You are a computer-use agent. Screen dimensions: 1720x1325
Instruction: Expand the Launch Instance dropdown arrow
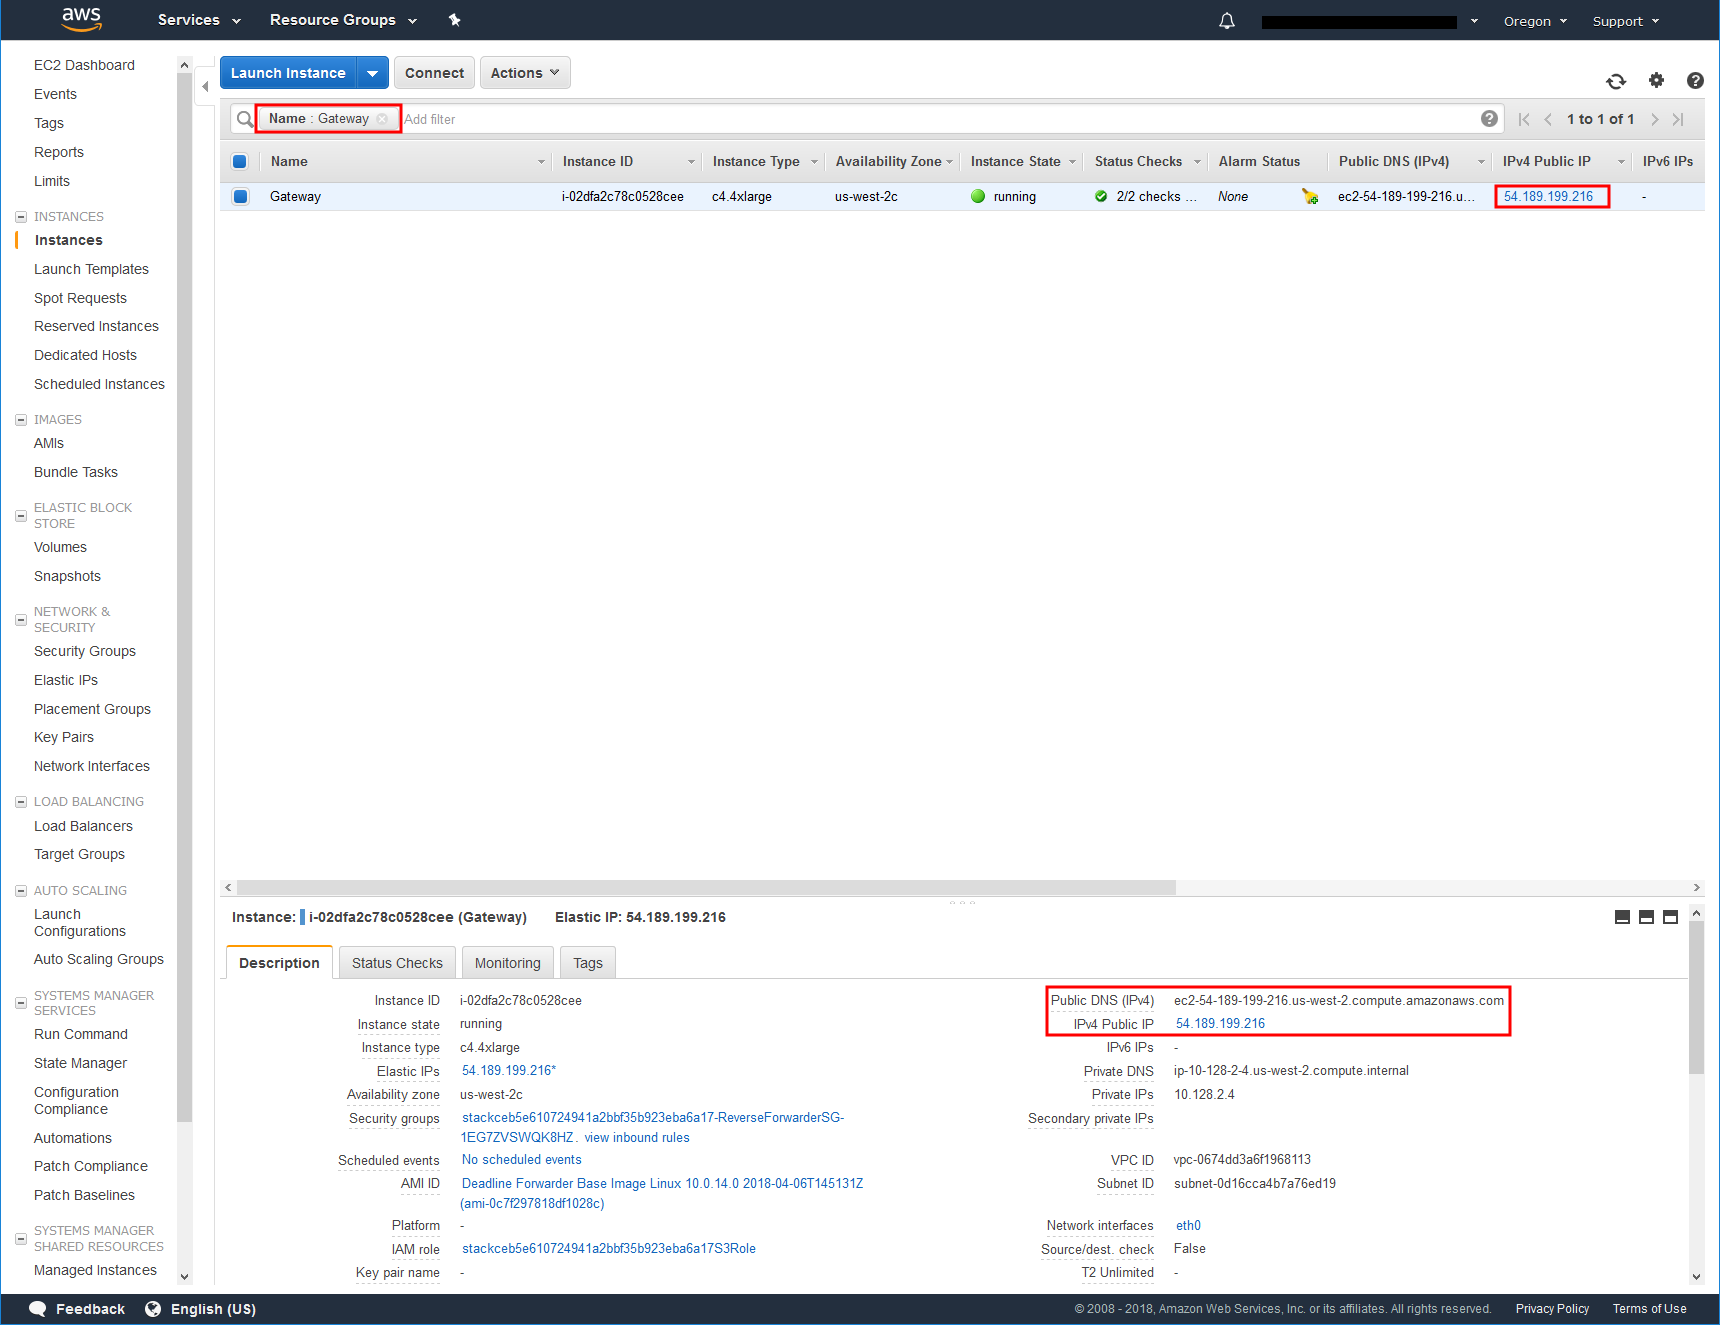click(x=372, y=72)
